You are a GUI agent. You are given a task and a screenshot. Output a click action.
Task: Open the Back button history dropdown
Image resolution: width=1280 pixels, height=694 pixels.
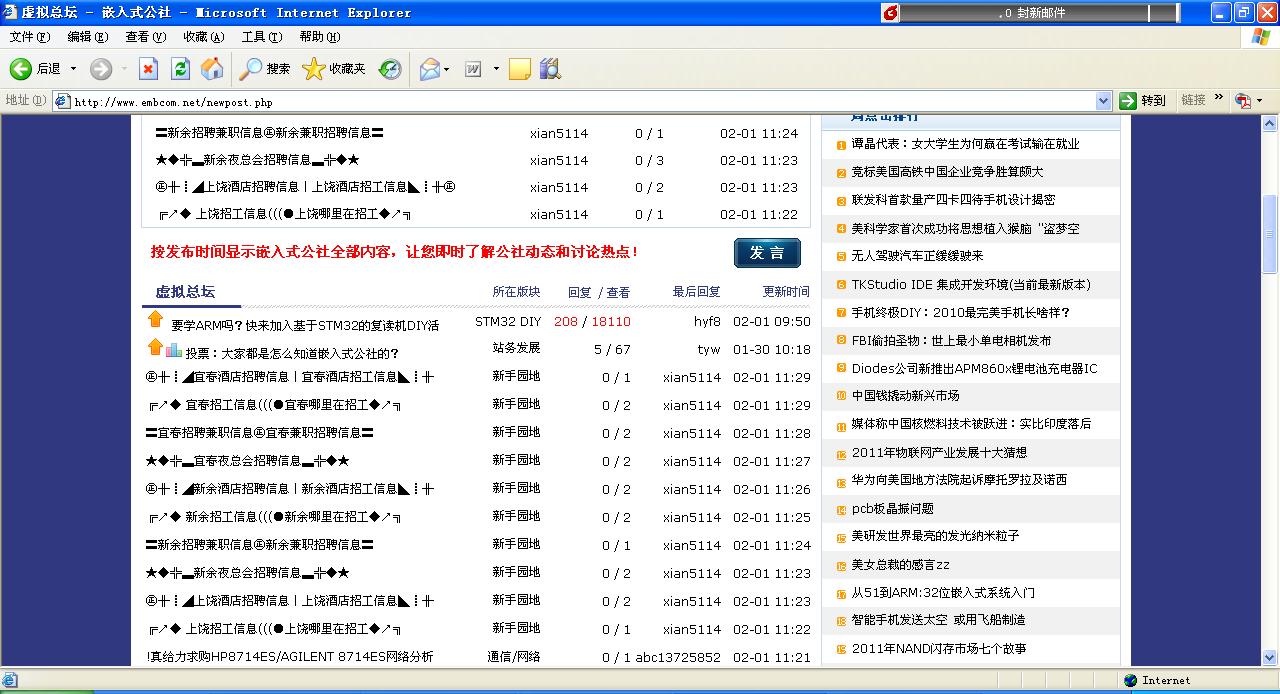73,69
